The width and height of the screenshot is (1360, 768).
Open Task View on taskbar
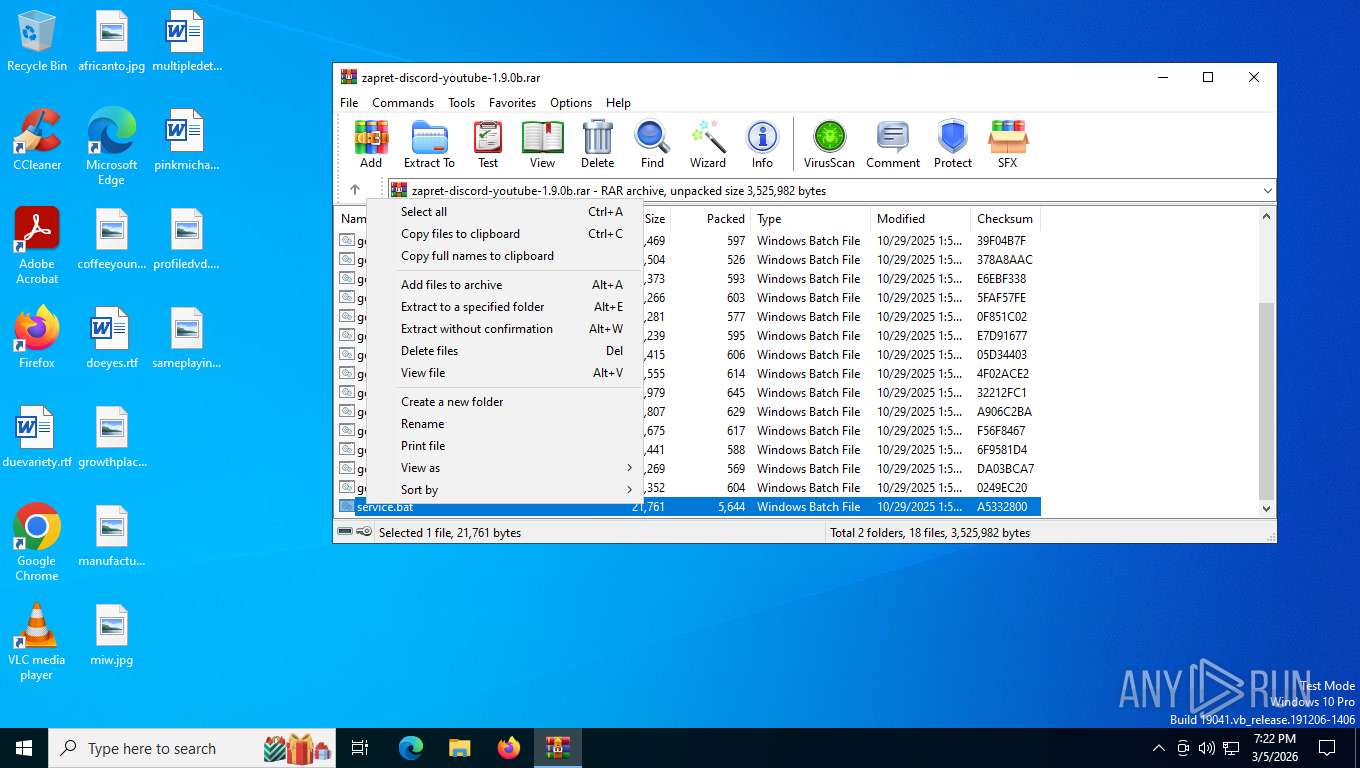click(x=360, y=748)
